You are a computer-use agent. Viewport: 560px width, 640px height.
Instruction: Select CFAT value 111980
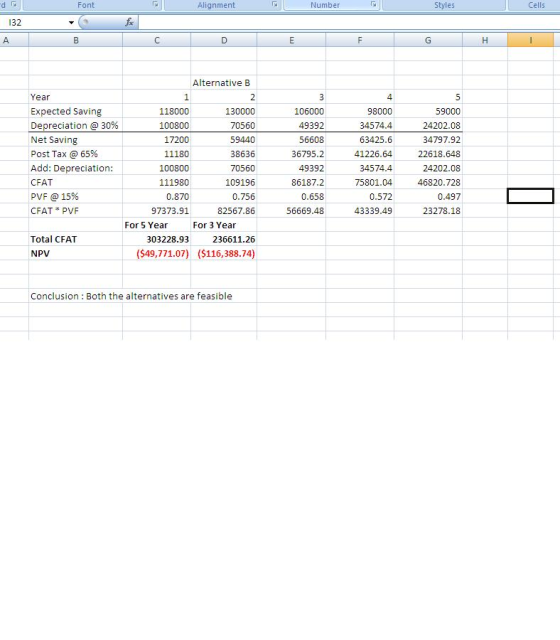coord(156,182)
